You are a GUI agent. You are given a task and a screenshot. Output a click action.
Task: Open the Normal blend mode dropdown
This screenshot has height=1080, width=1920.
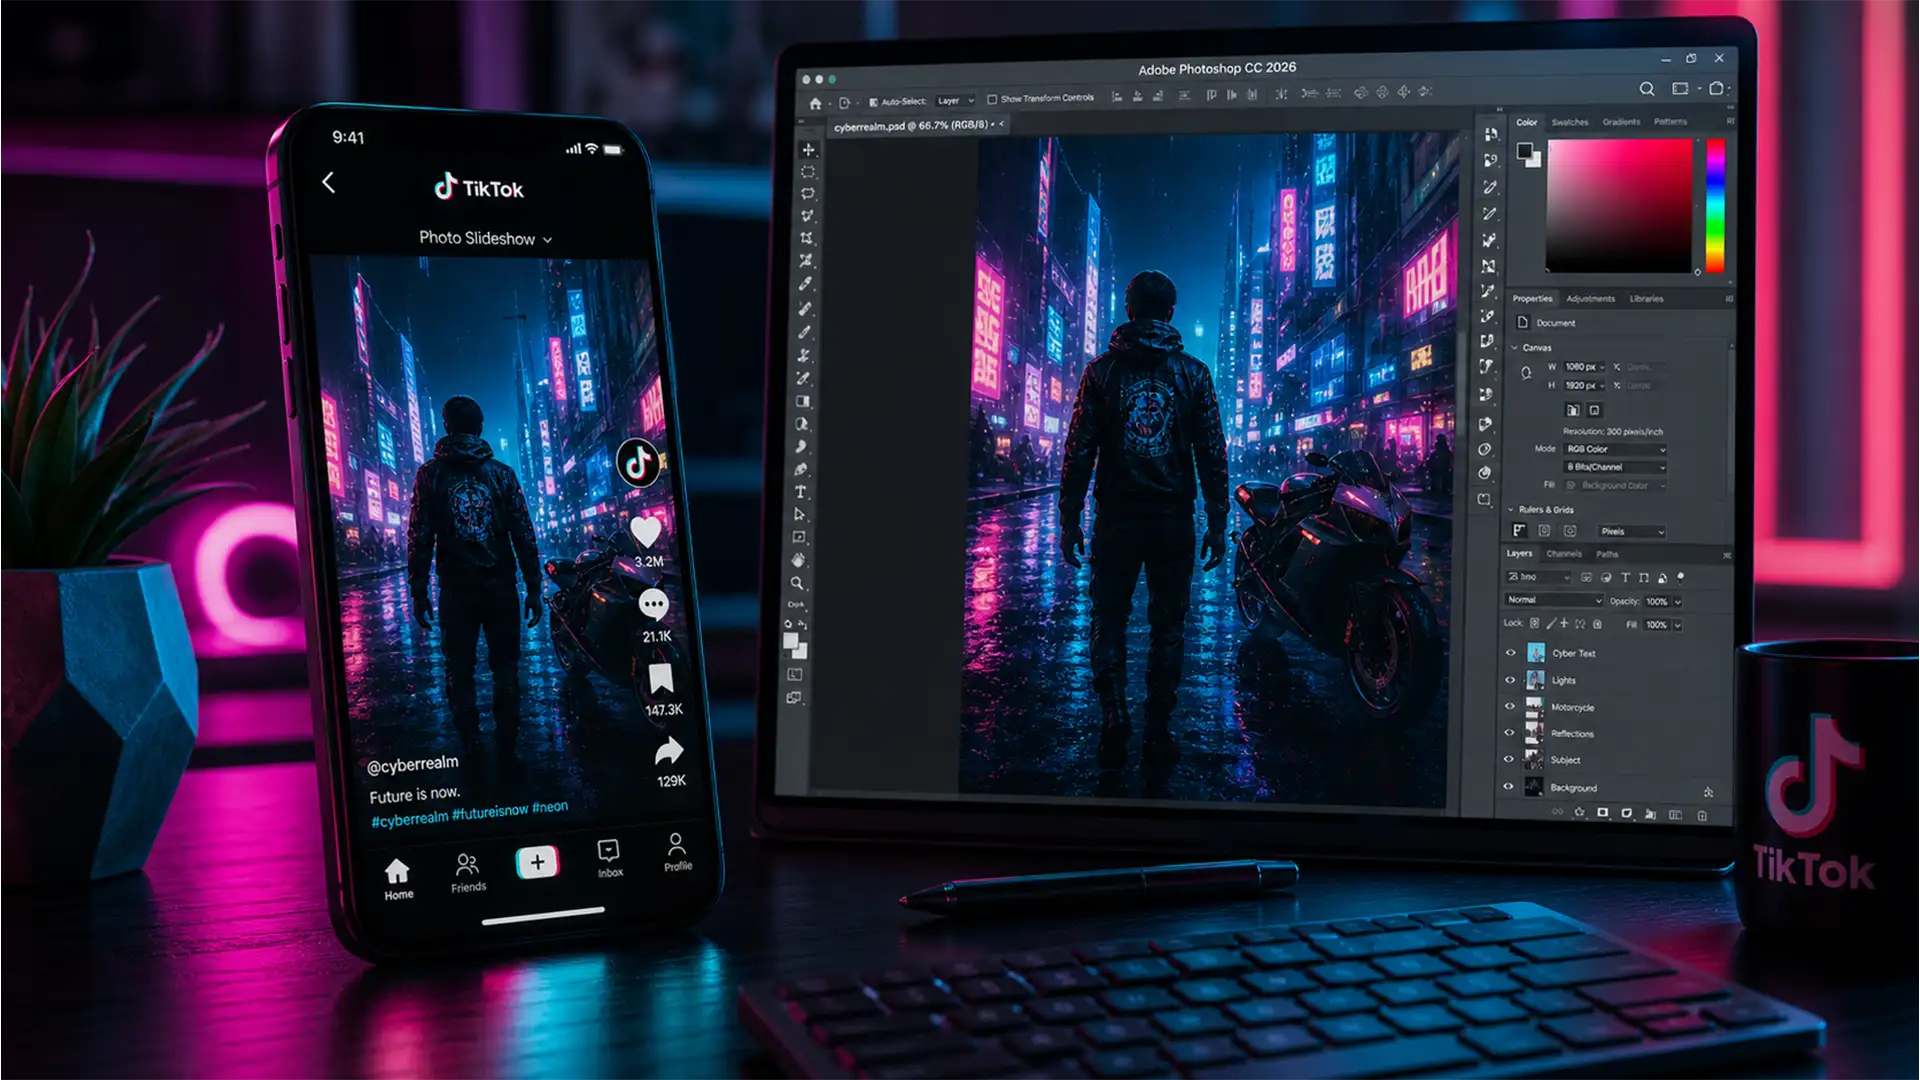click(x=1553, y=600)
